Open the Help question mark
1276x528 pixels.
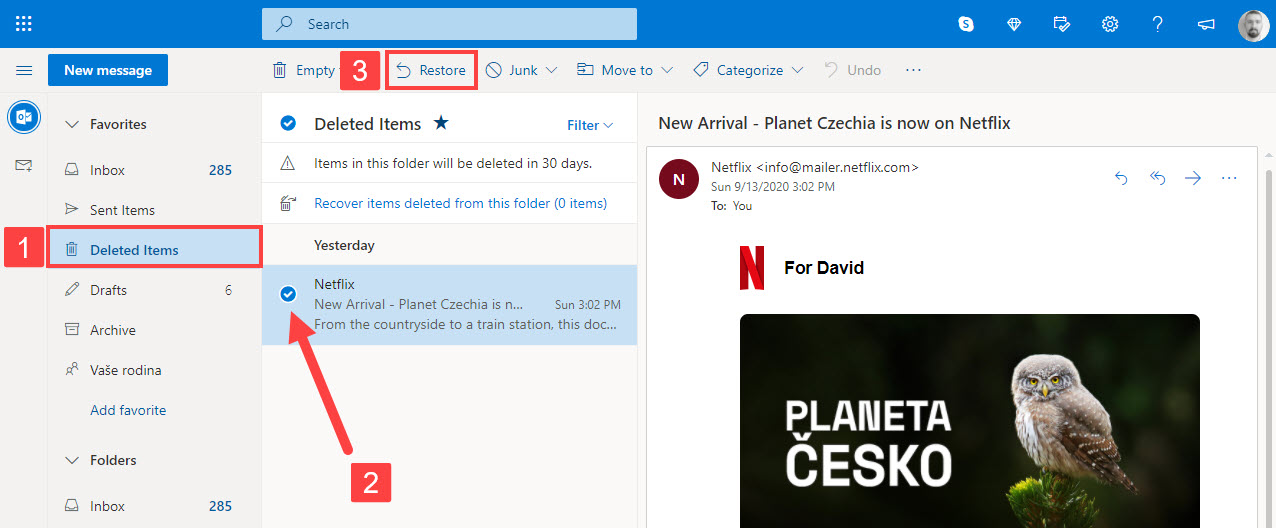click(1158, 24)
